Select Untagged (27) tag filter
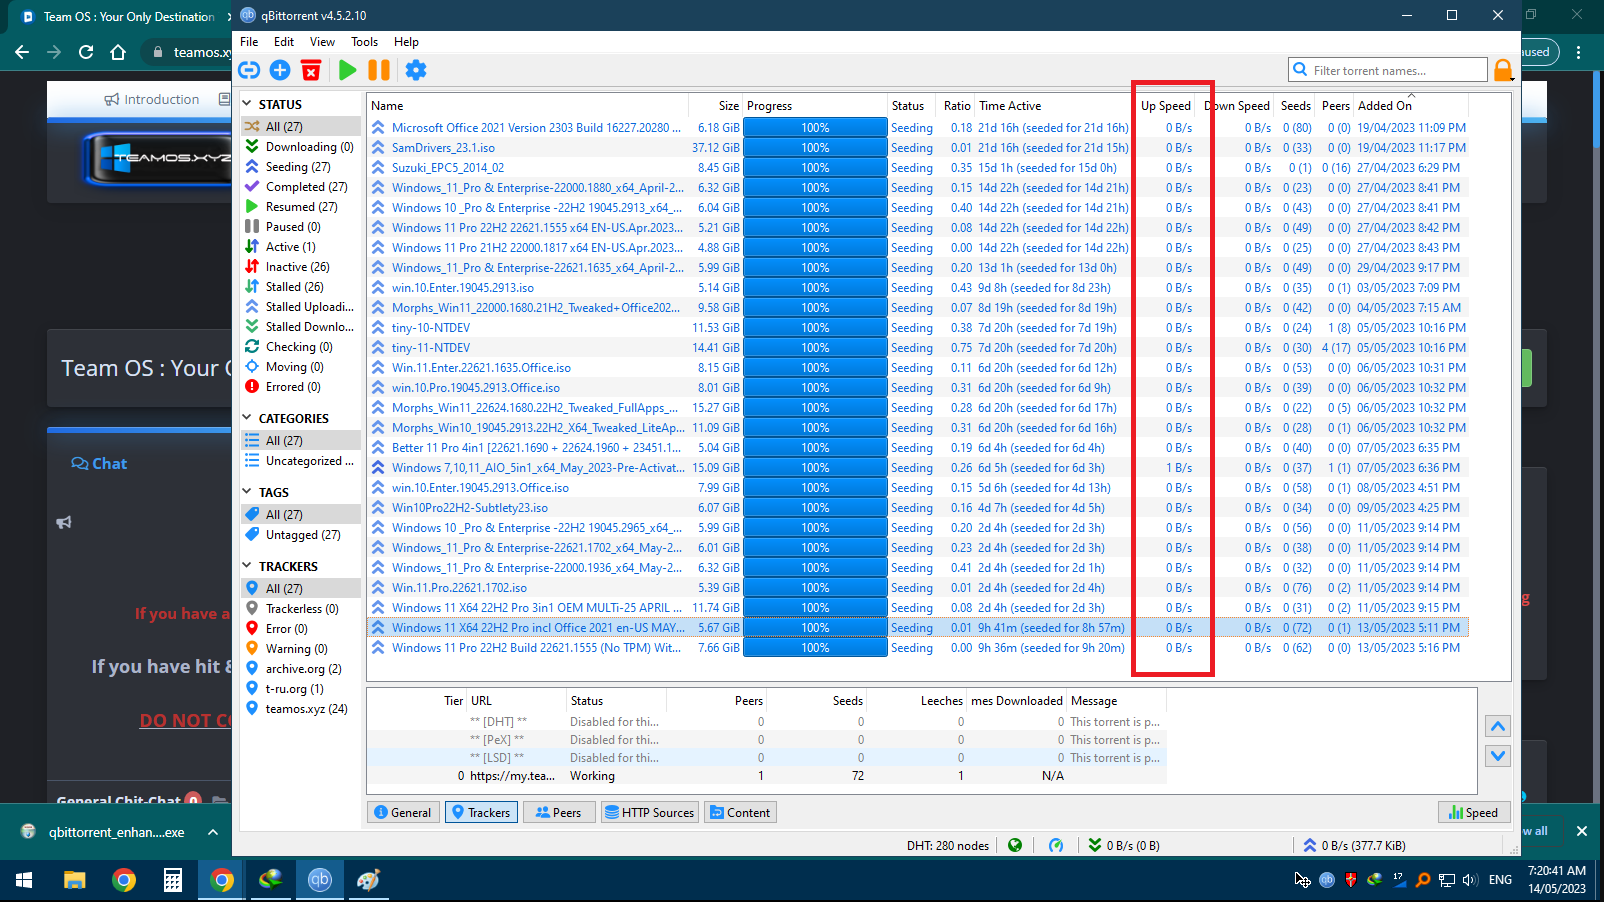Viewport: 1604px width, 902px height. [x=300, y=535]
